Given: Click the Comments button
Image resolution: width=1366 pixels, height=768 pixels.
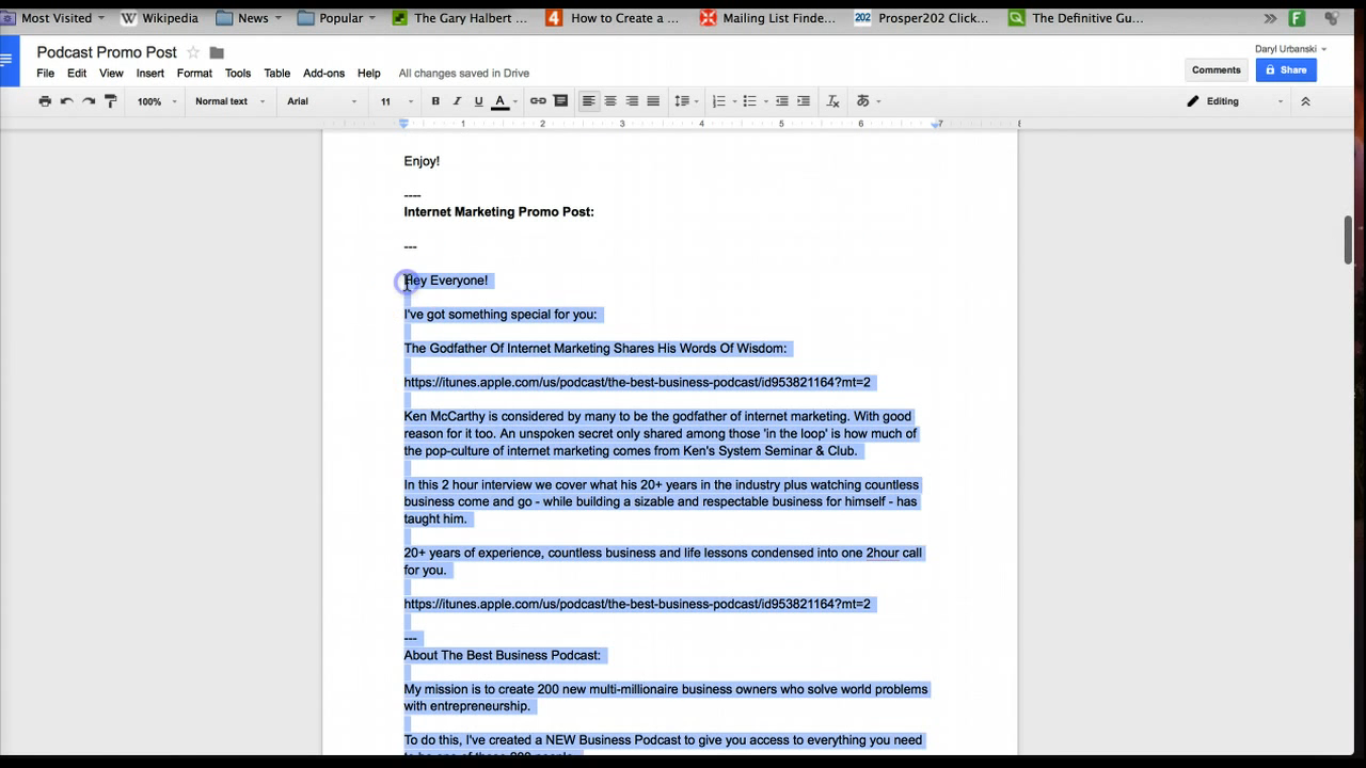Looking at the screenshot, I should (1216, 70).
